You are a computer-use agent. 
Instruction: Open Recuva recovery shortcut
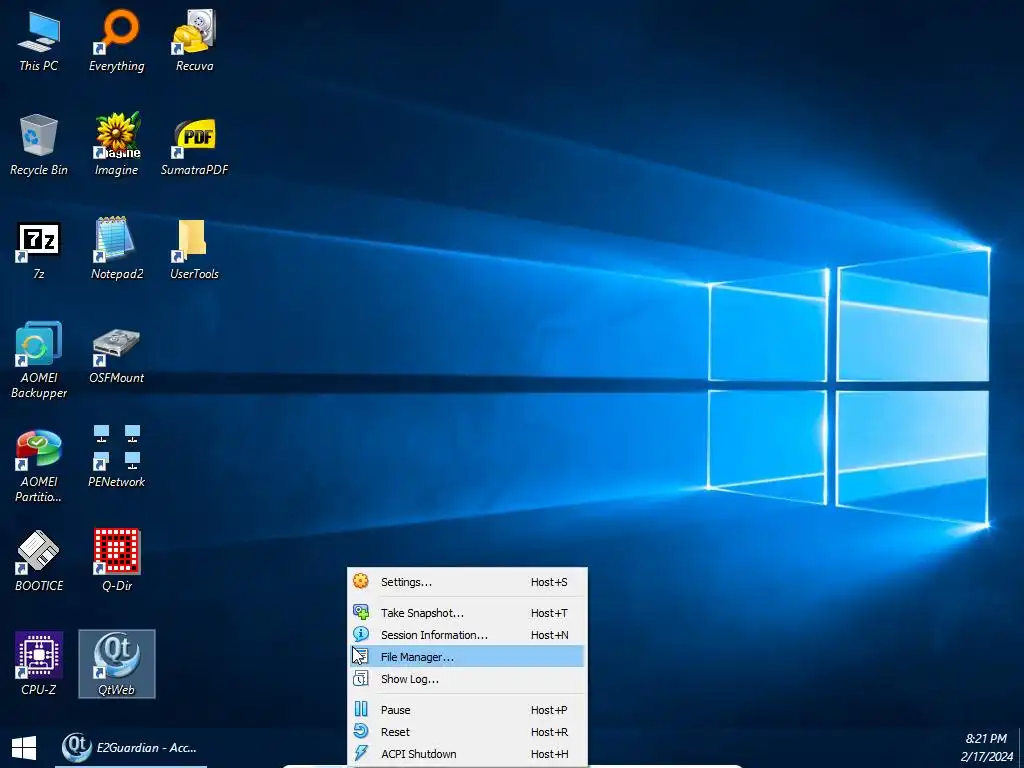point(194,39)
